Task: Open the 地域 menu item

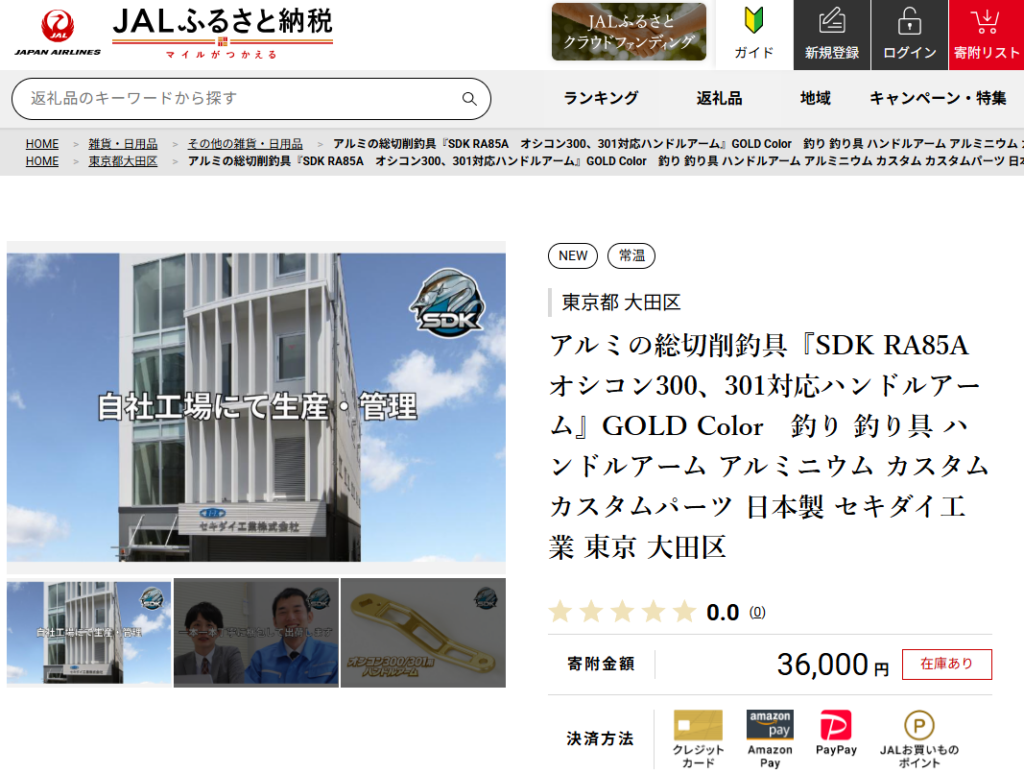Action: [815, 98]
